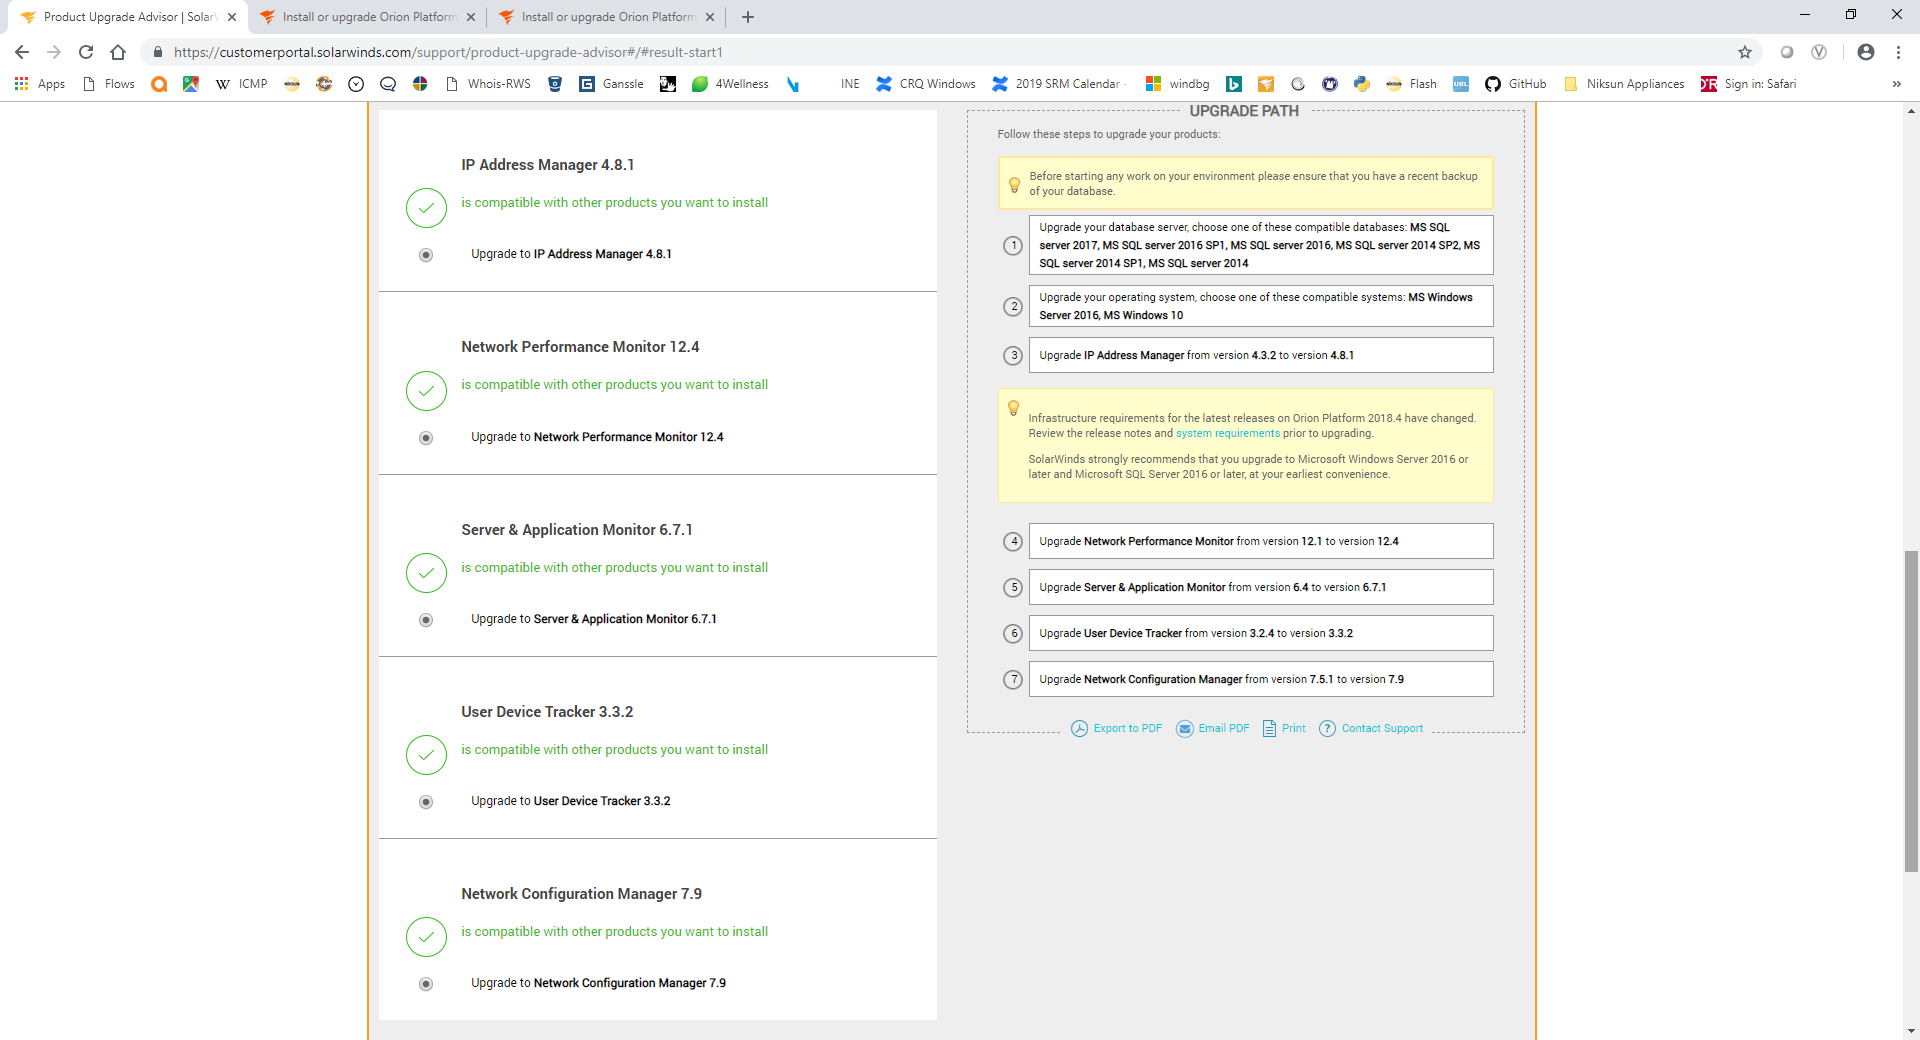The image size is (1920, 1040).
Task: Bookmark this page with the star icon
Action: (x=1745, y=52)
